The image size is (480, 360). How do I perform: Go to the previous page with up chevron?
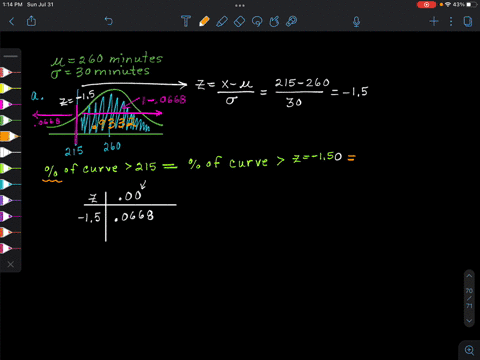[x=469, y=276]
